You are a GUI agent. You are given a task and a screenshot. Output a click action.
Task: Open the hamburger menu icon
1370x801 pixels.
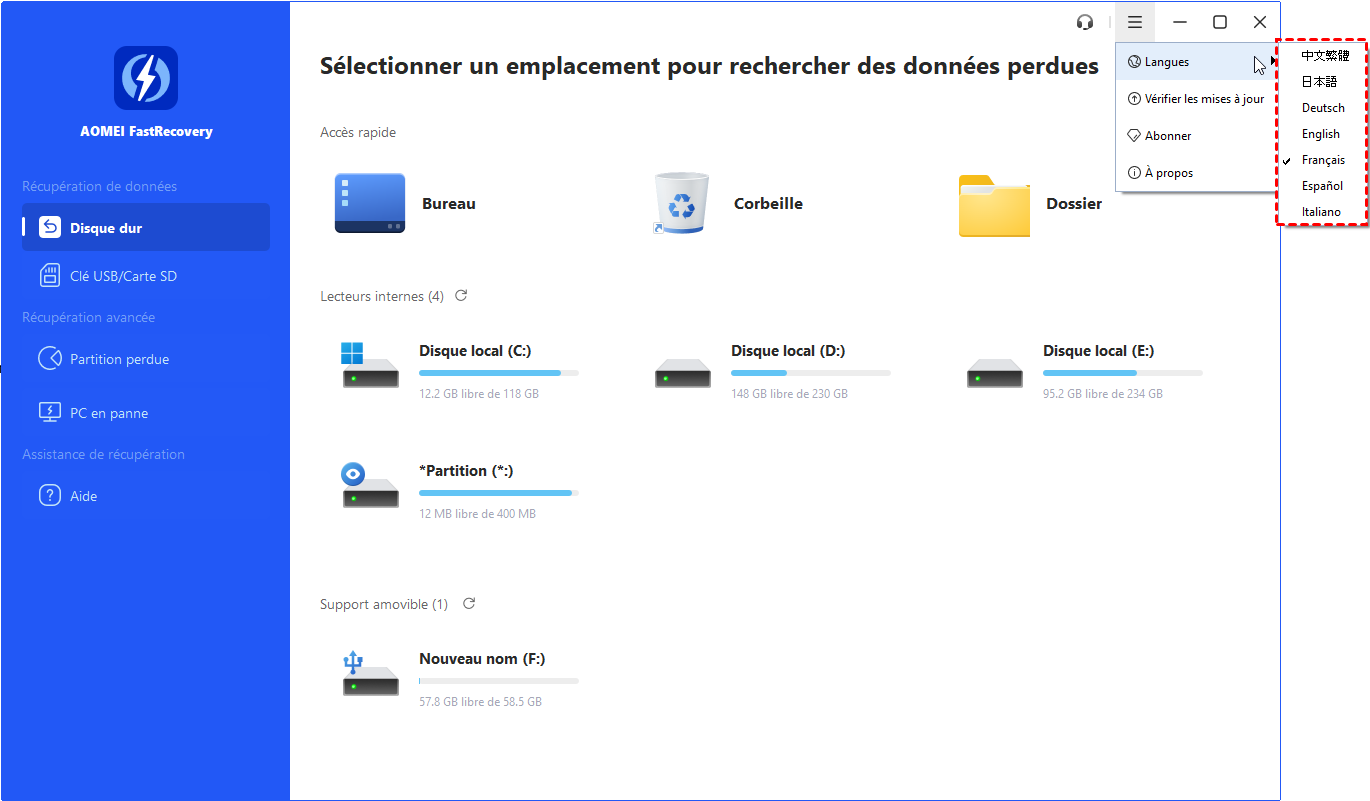[1135, 22]
